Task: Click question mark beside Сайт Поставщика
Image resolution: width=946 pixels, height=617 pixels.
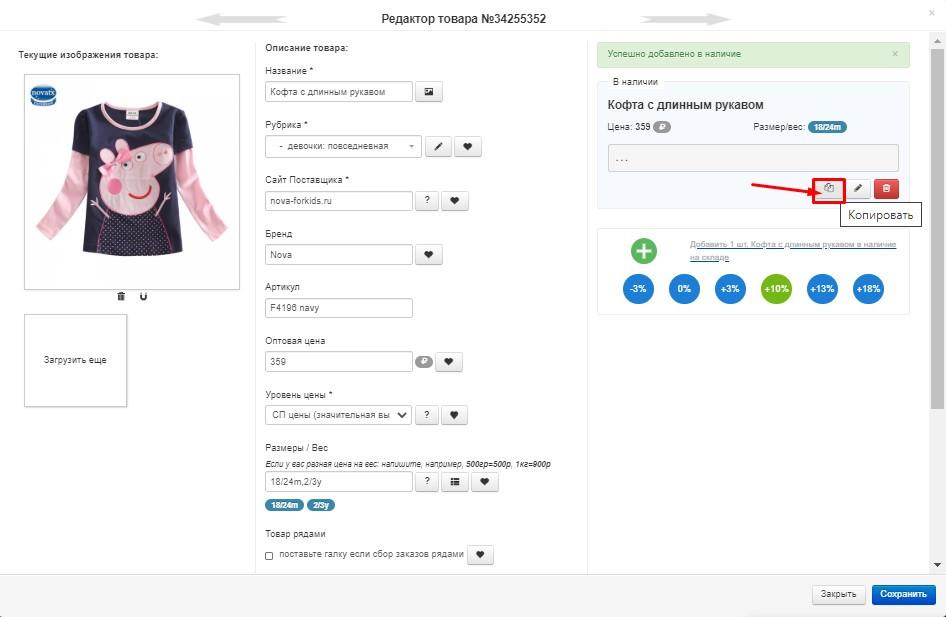Action: click(x=427, y=201)
